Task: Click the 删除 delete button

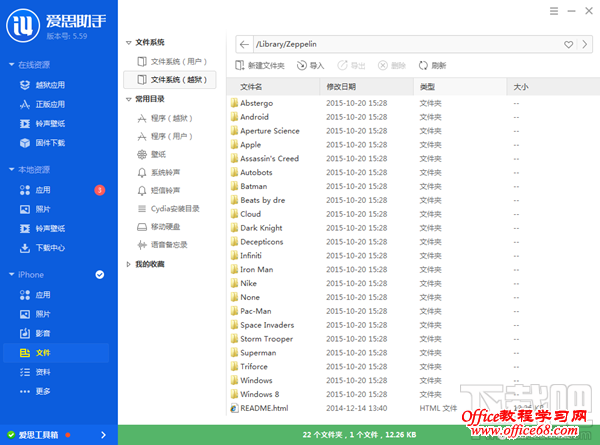Action: (x=392, y=65)
